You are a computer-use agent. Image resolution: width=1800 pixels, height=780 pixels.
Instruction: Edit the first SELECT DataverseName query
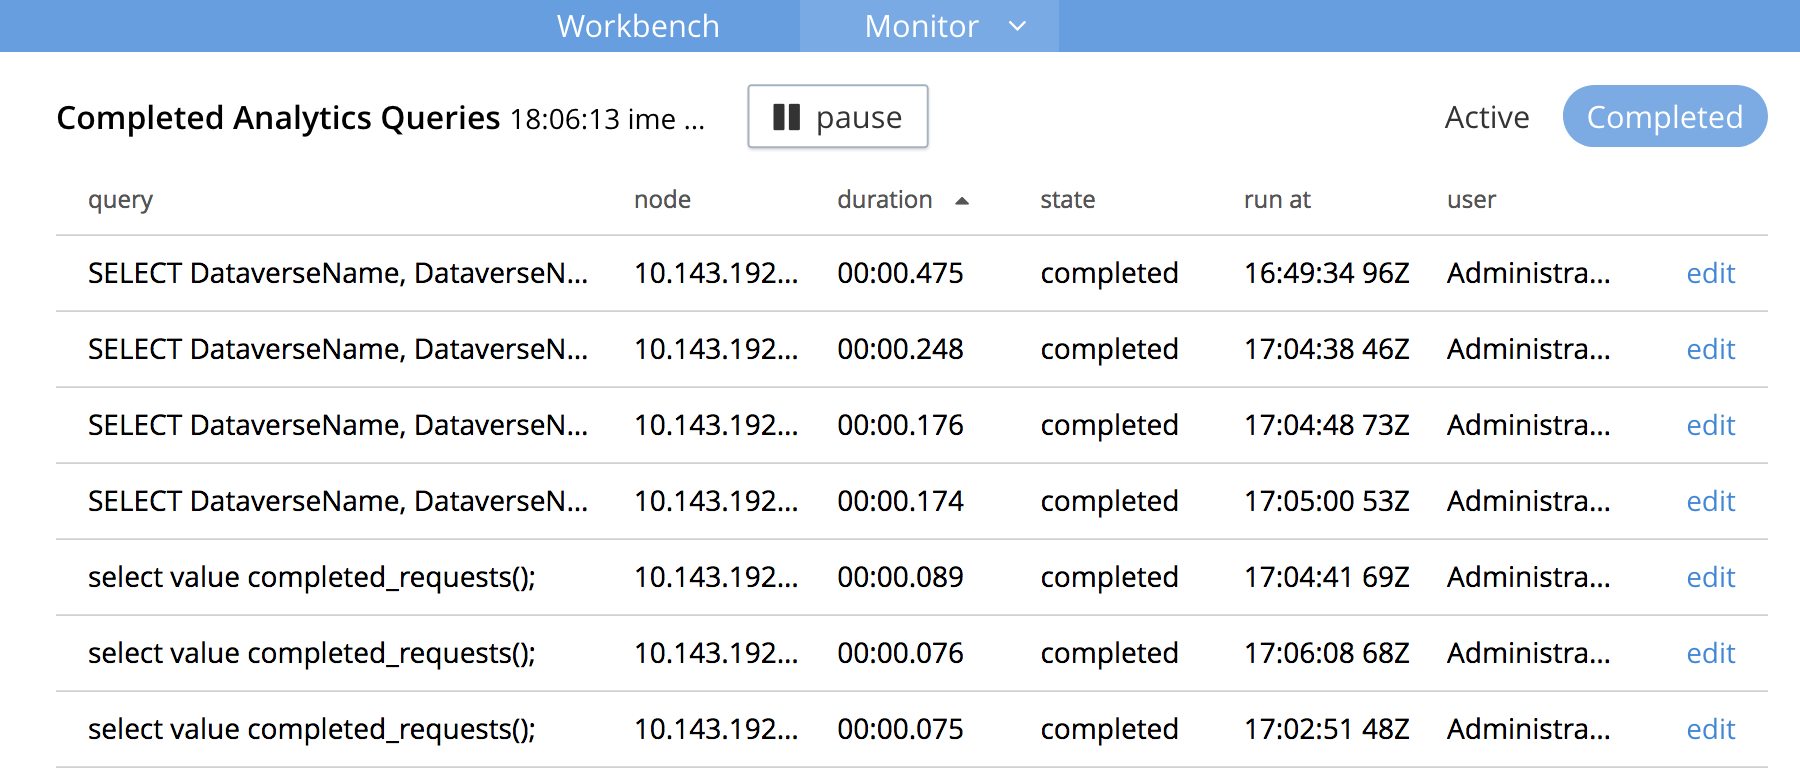coord(1710,273)
